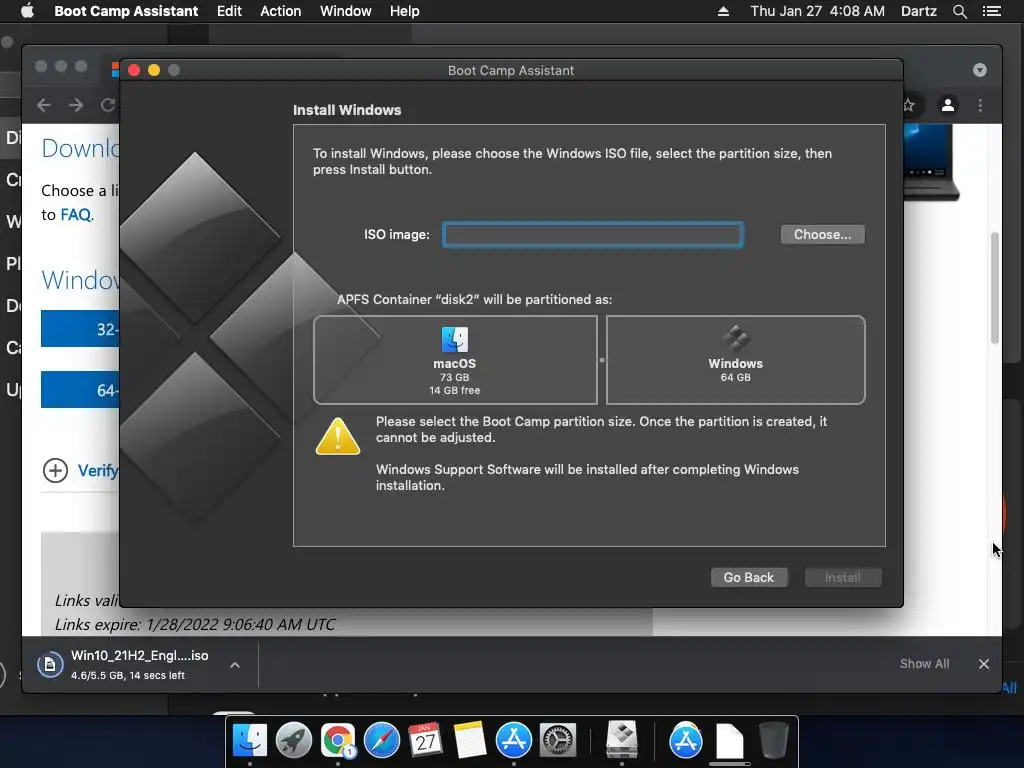This screenshot has width=1024, height=768.
Task: Open the Edit menu
Action: click(229, 11)
